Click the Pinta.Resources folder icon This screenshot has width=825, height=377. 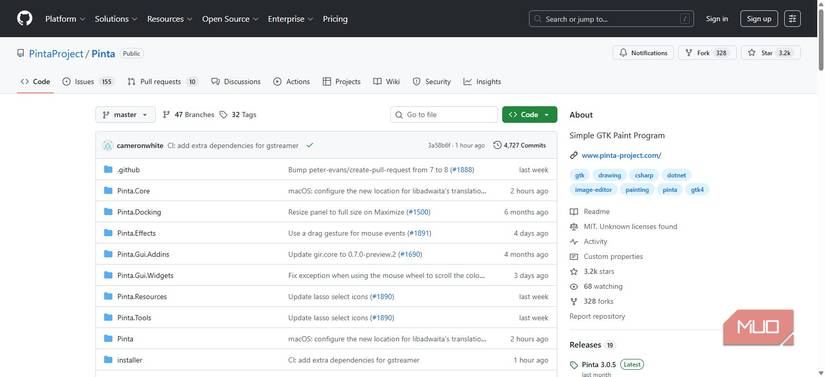pos(108,296)
